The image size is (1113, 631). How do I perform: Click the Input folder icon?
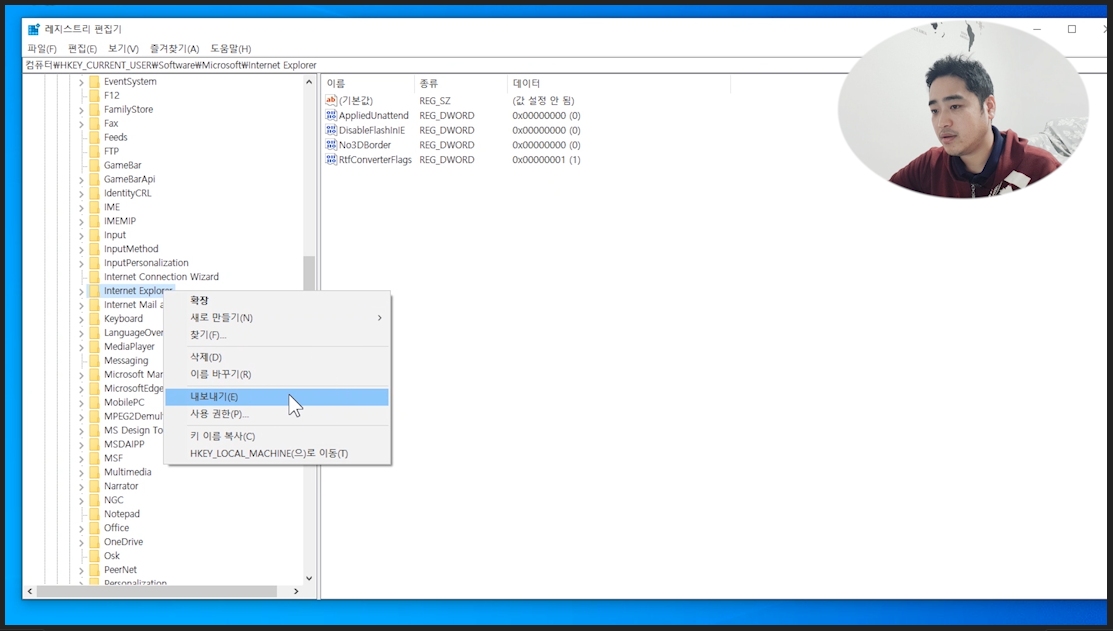coord(94,235)
